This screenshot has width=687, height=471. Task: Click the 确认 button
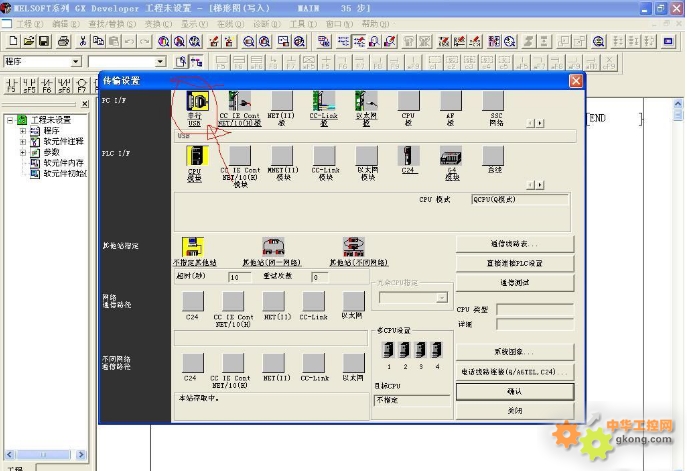[x=515, y=392]
